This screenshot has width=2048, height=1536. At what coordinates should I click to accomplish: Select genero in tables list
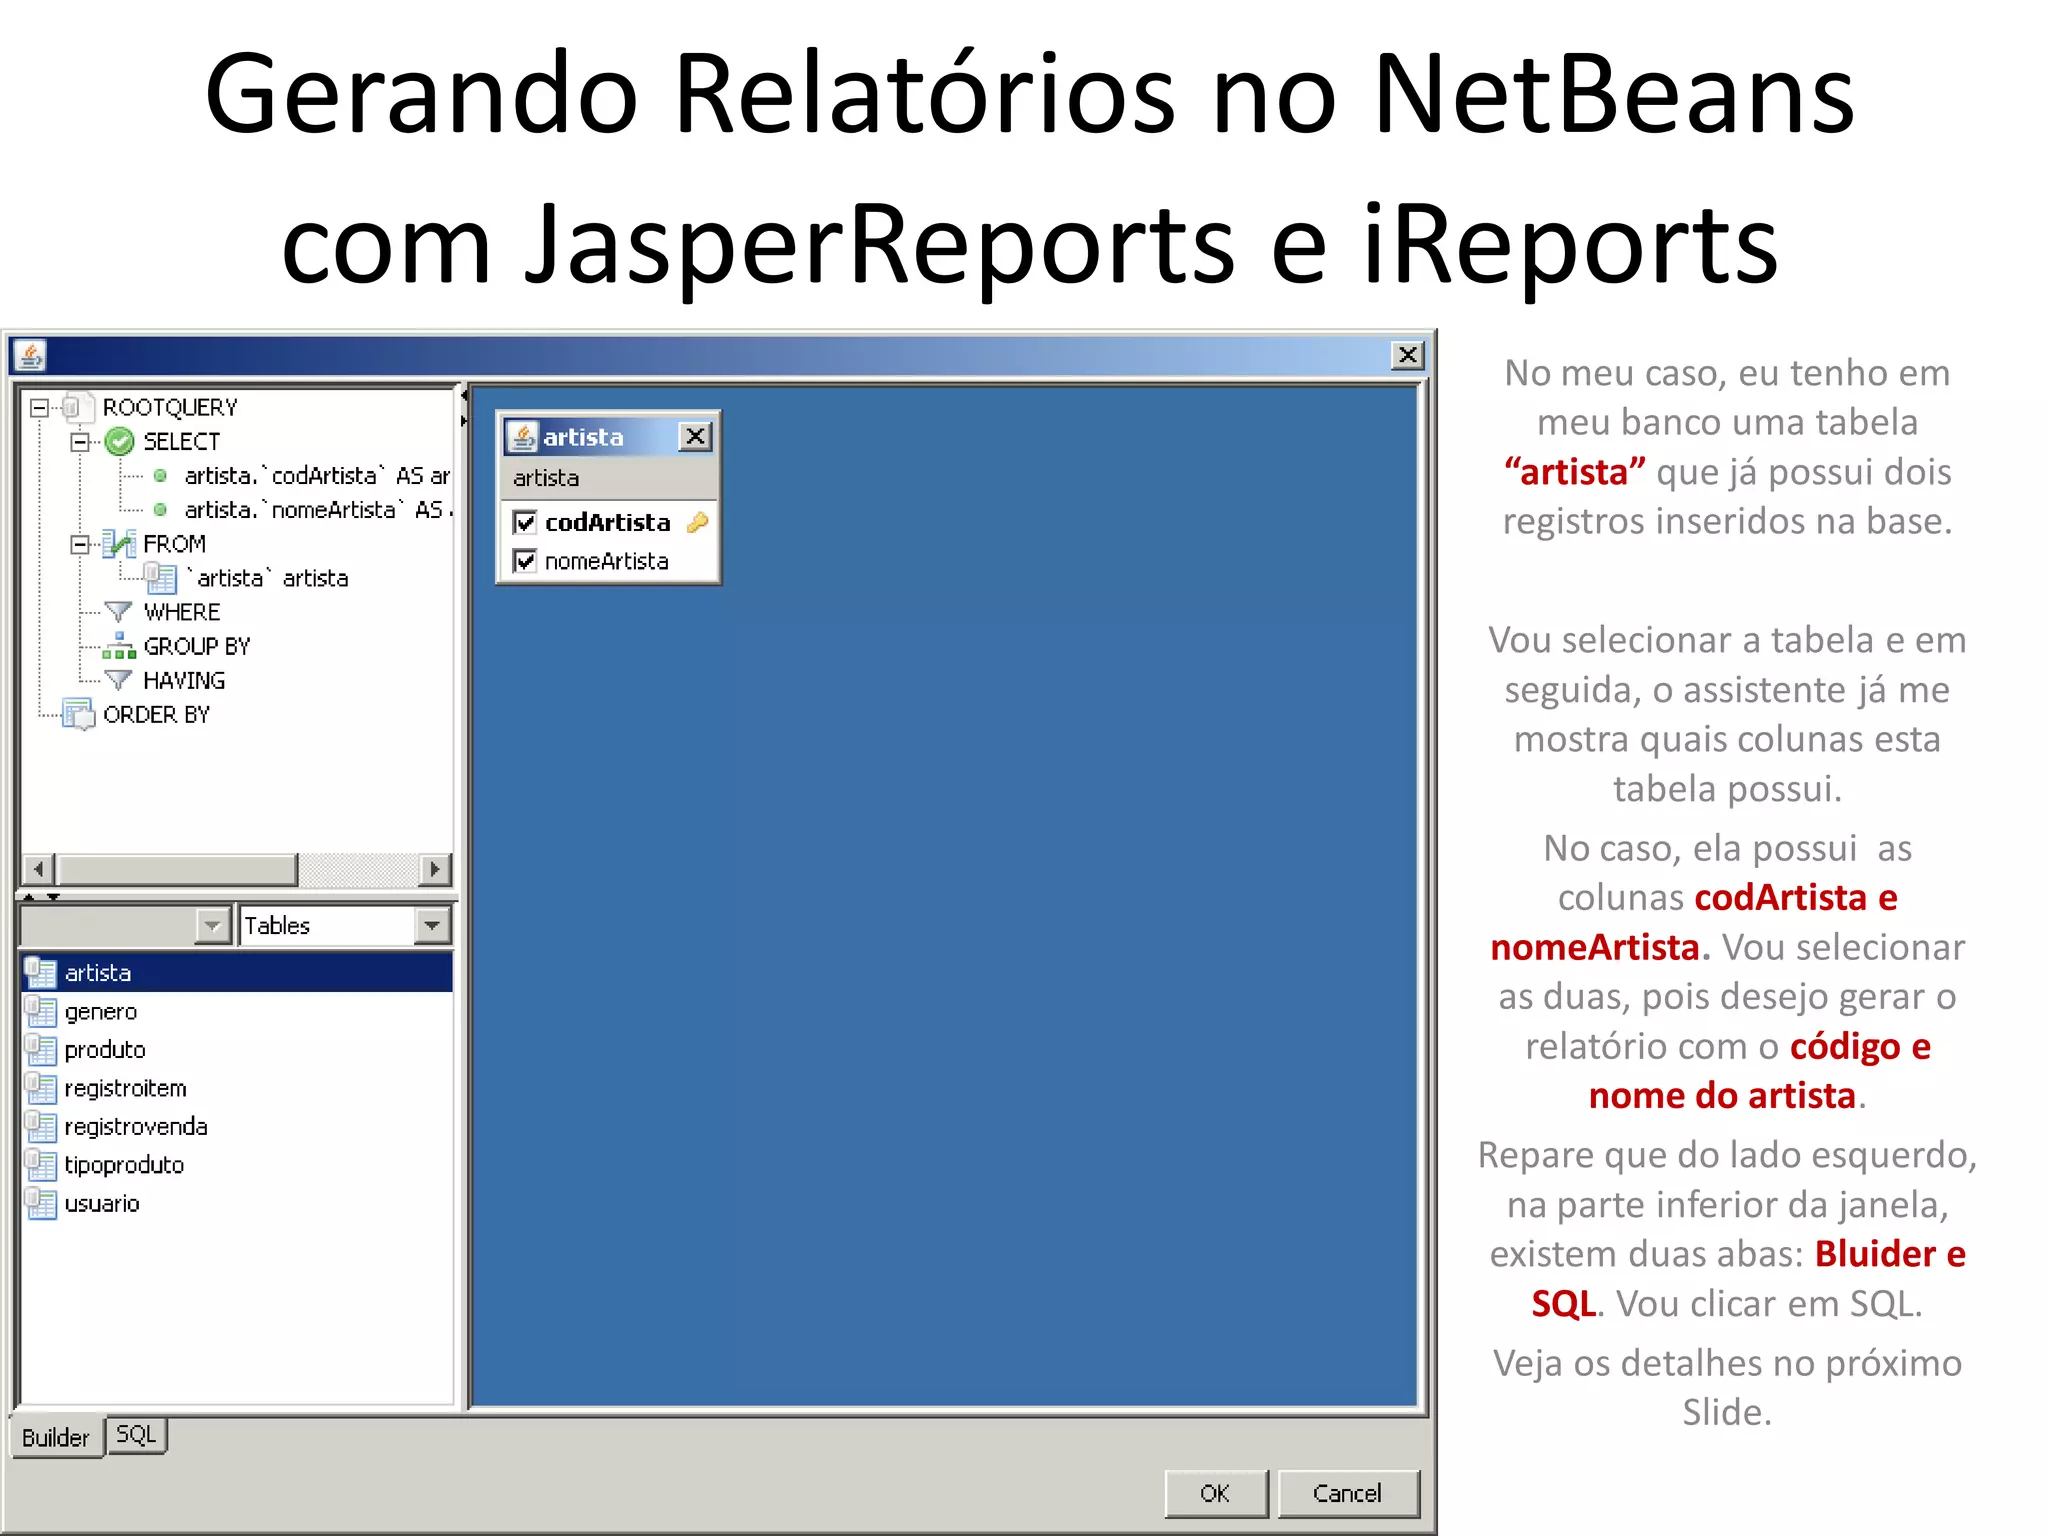[237, 1011]
